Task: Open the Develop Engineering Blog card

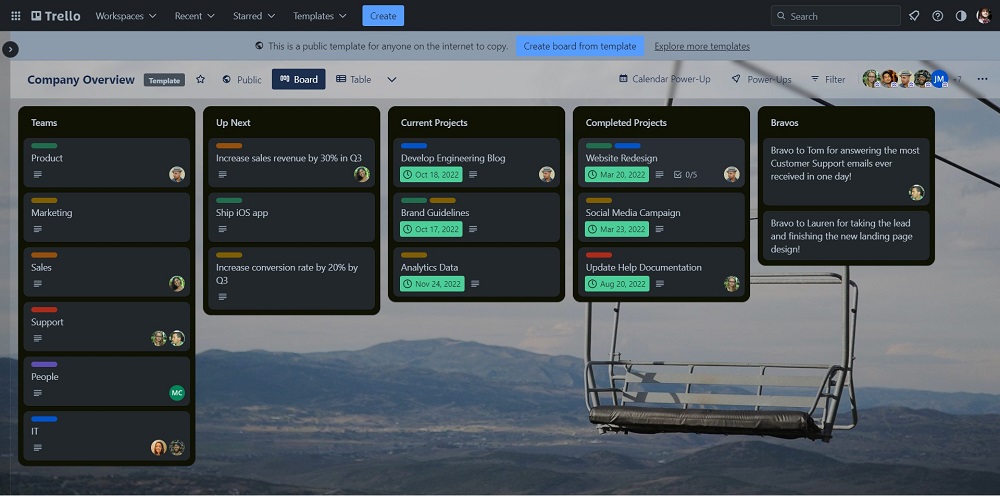Action: (476, 163)
